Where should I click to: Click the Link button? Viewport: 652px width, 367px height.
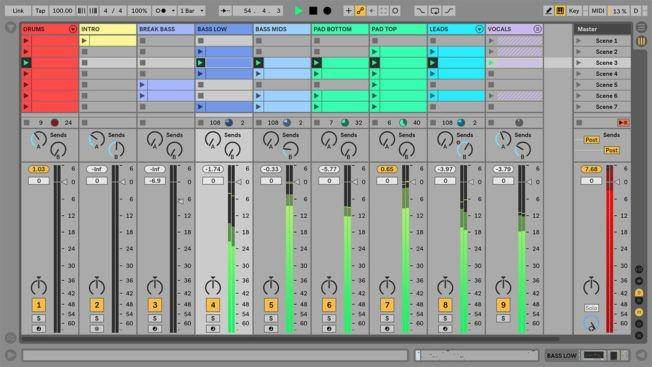coord(18,11)
